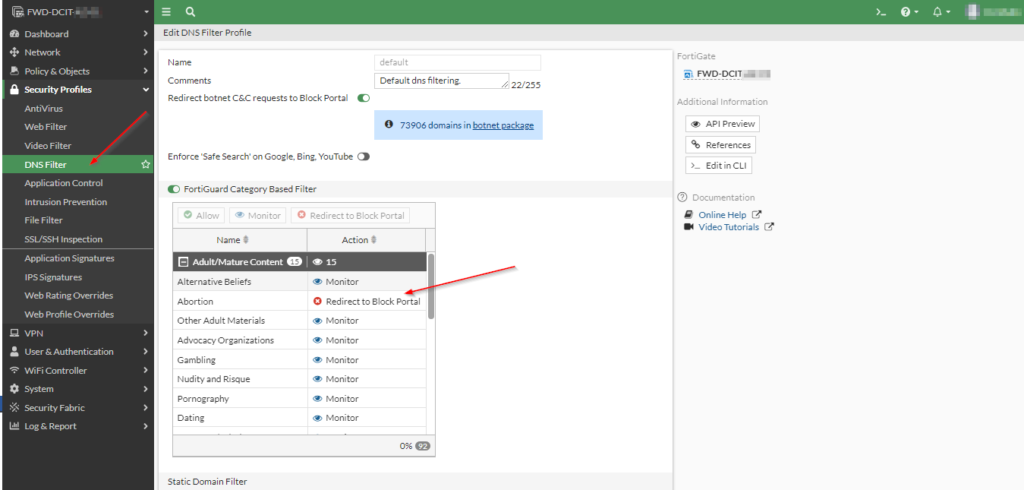The height and width of the screenshot is (490, 1024).
Task: Click Edit in CLI button
Action: 718,165
